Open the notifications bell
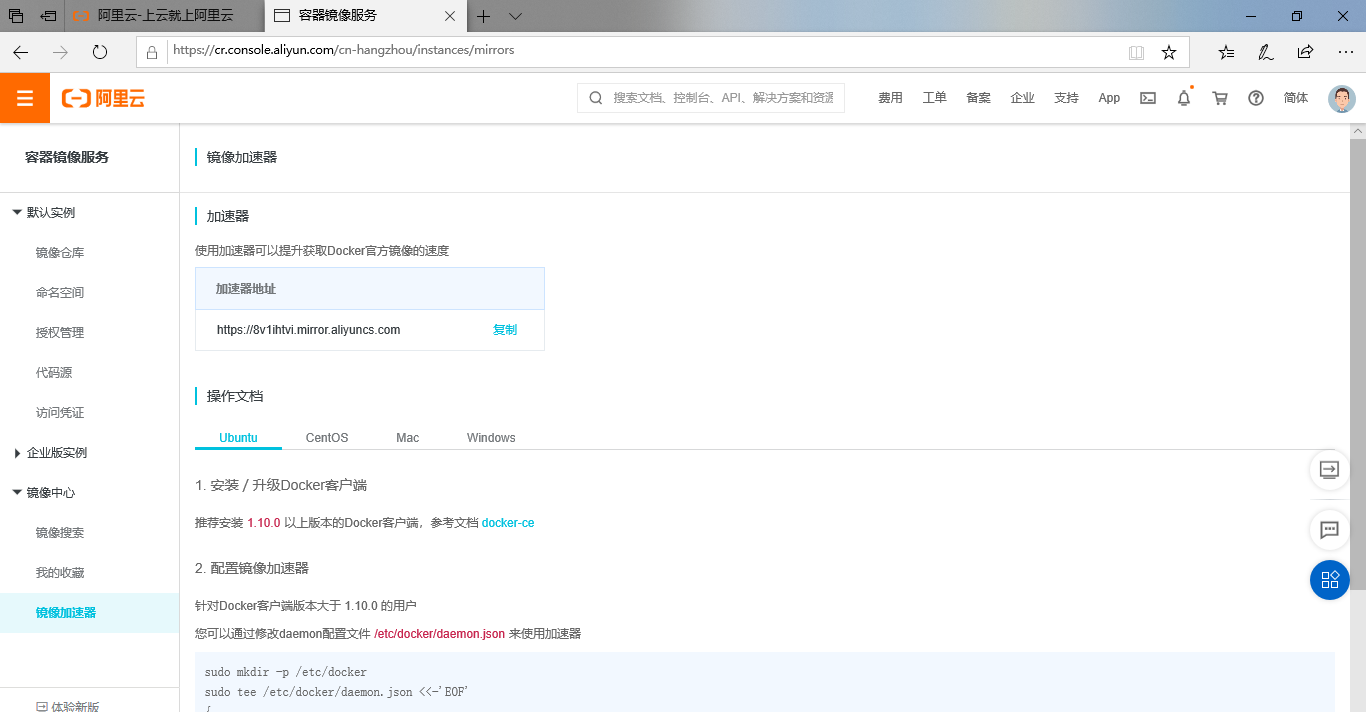The height and width of the screenshot is (712, 1366). (x=1184, y=98)
